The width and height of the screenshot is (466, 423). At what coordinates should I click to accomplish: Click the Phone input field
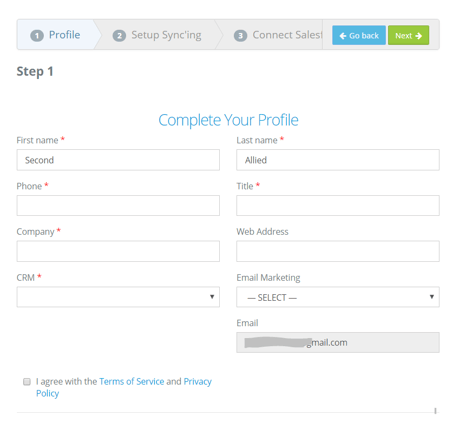point(118,205)
